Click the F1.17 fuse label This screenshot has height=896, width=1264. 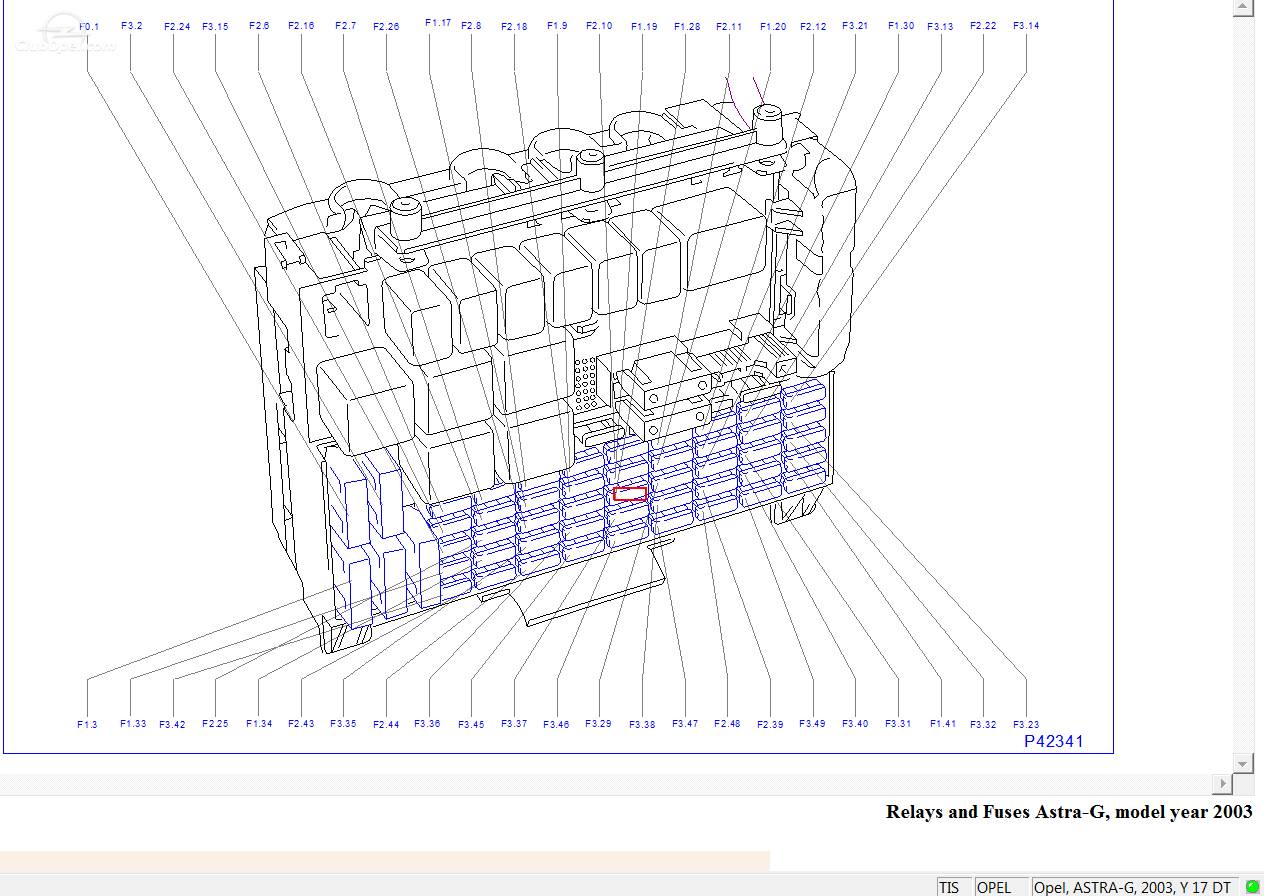coord(438,22)
